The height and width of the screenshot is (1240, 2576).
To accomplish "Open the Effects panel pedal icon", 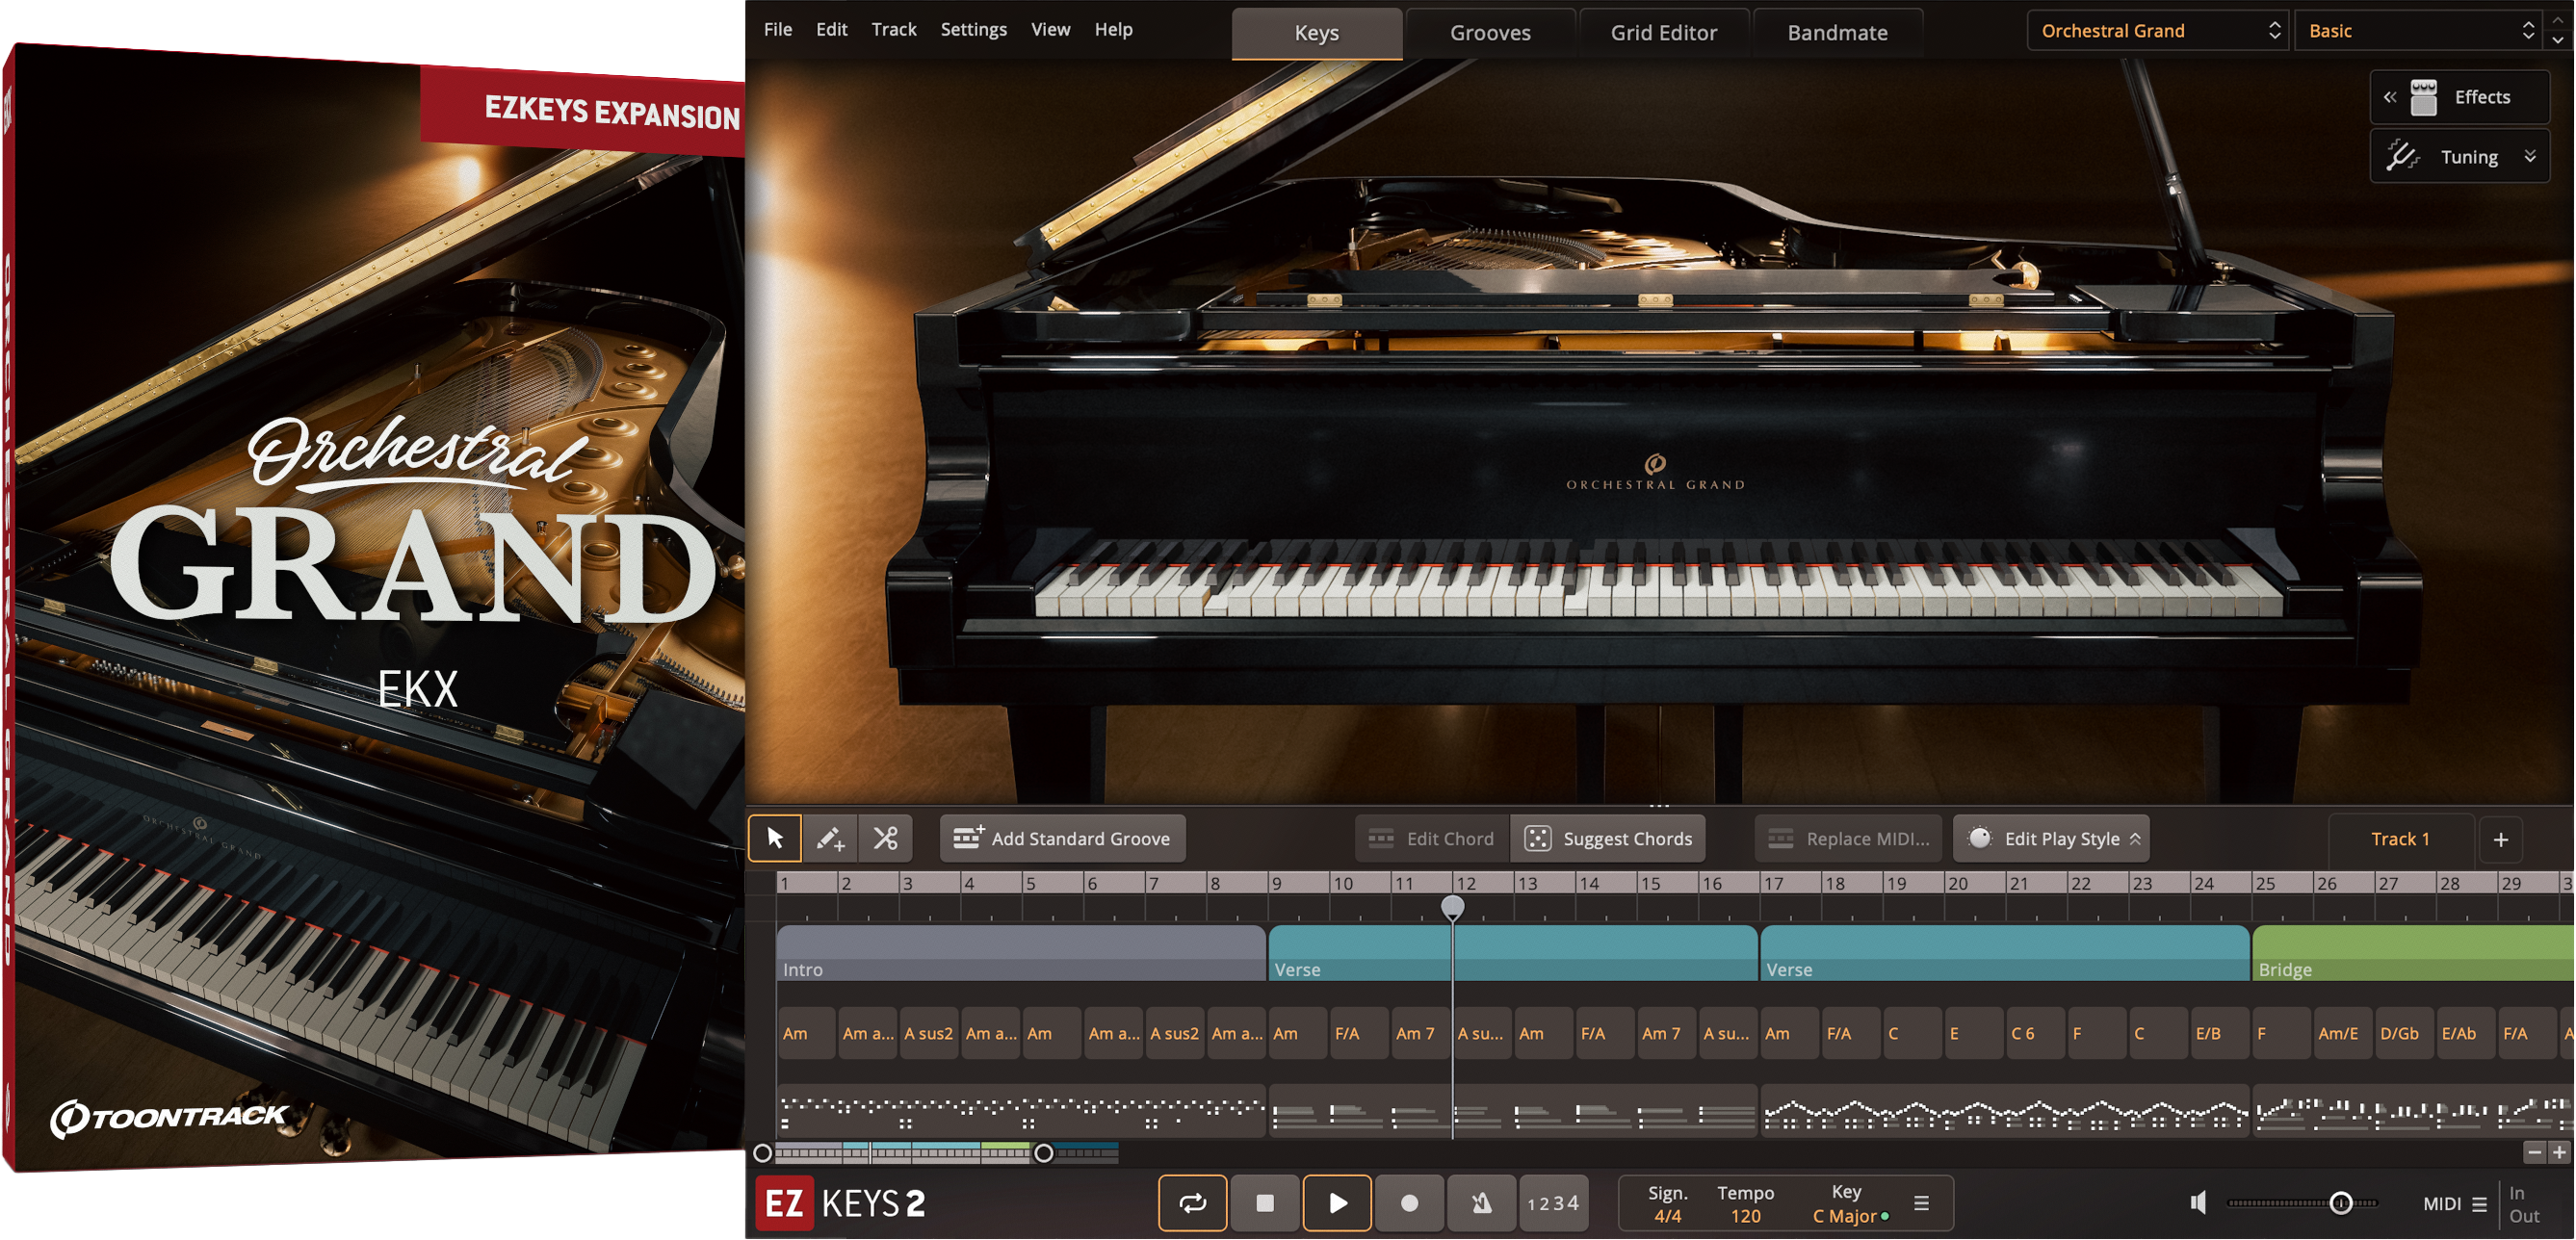I will coord(2424,96).
